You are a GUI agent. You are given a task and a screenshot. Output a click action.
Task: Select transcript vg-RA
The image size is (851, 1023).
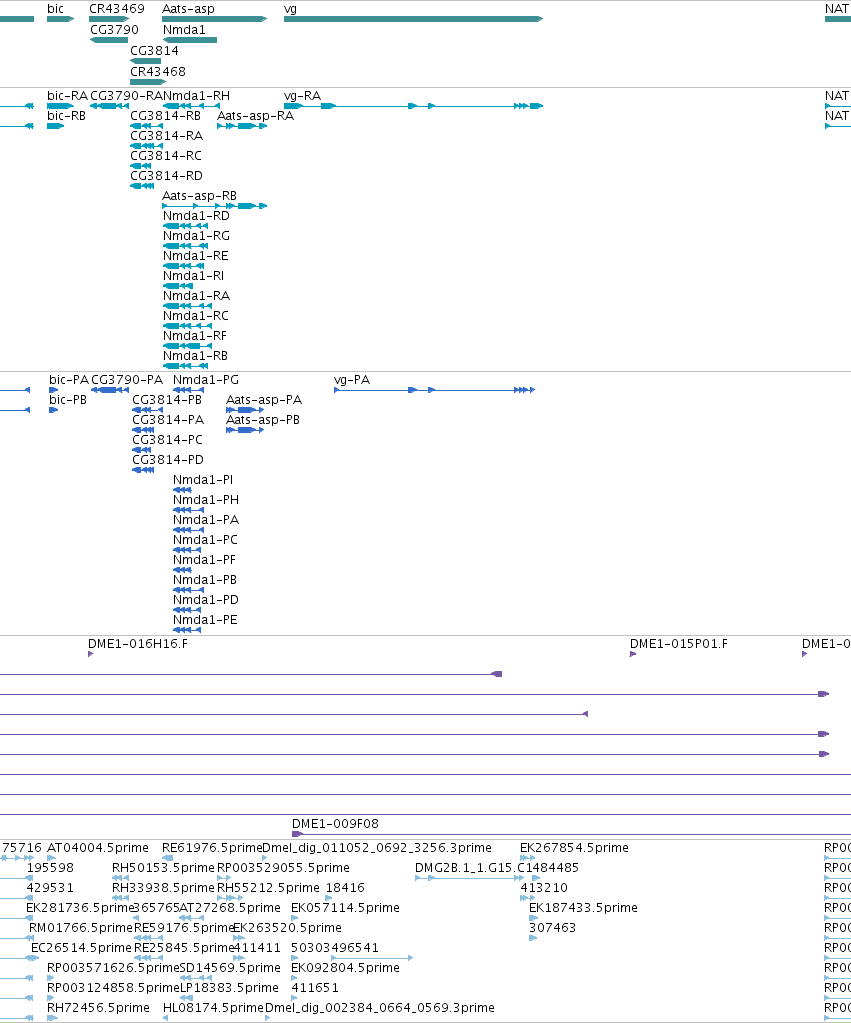[x=413, y=106]
